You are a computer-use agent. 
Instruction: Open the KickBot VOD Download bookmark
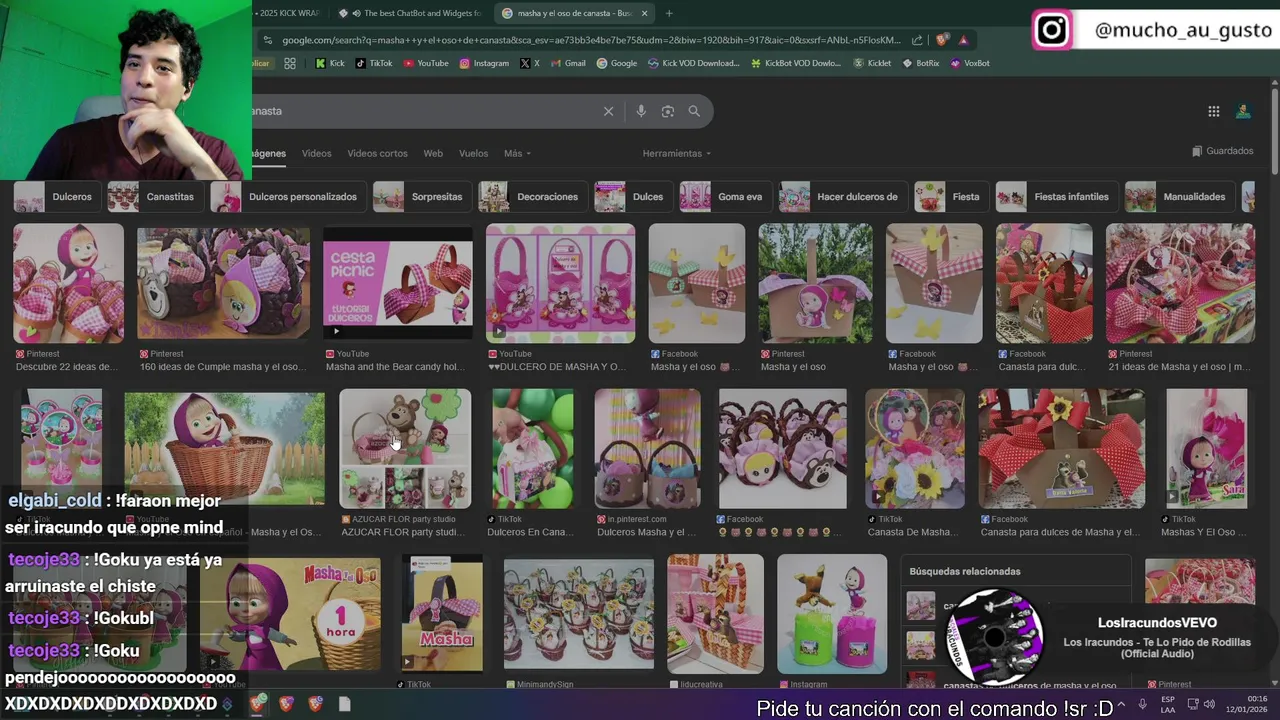tap(796, 63)
